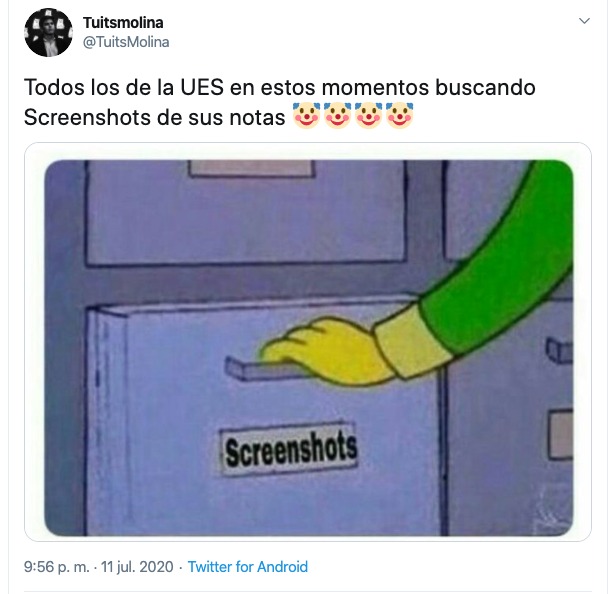Click the word momentos in the tweet
The image size is (613, 594).
[375, 87]
